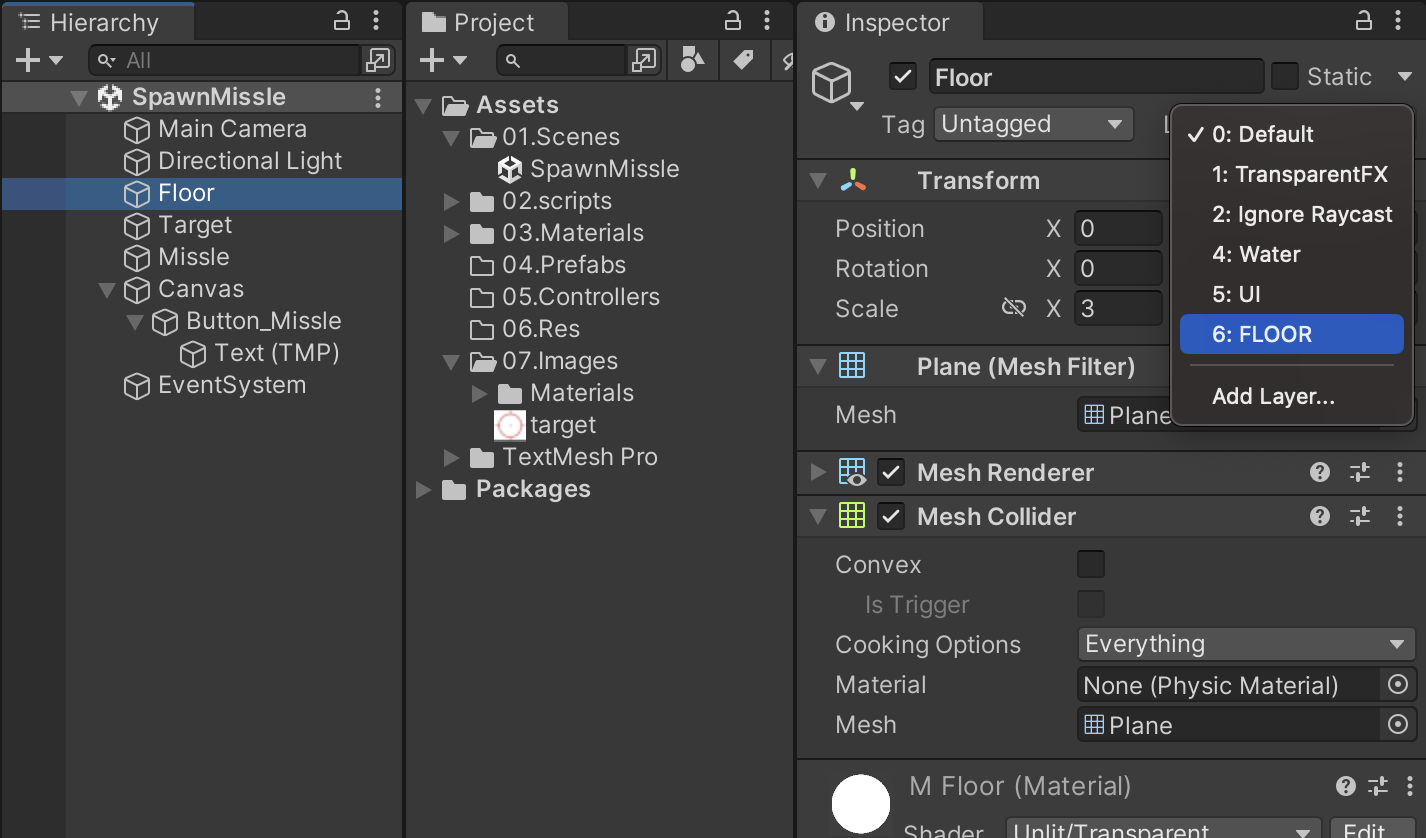
Task: Open Mesh Collider three-dot context menu
Action: coord(1400,517)
